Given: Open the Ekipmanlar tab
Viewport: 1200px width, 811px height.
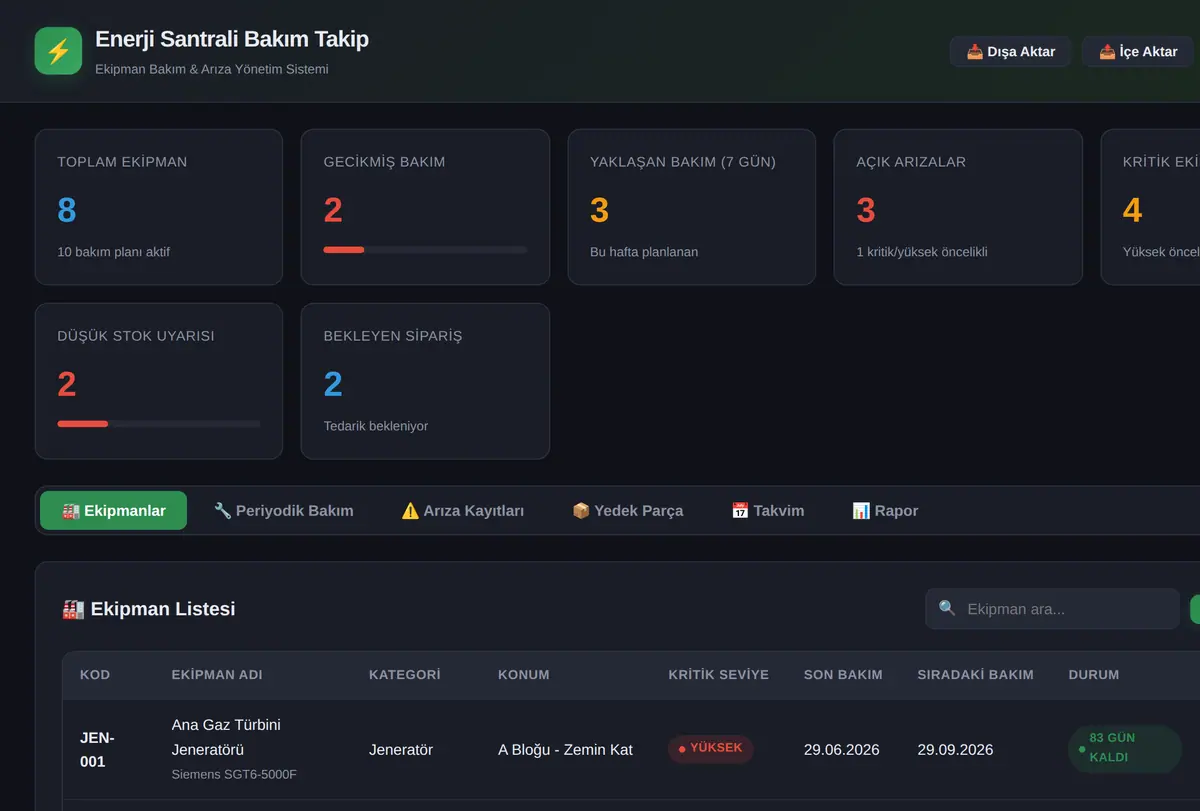Looking at the screenshot, I should 113,510.
